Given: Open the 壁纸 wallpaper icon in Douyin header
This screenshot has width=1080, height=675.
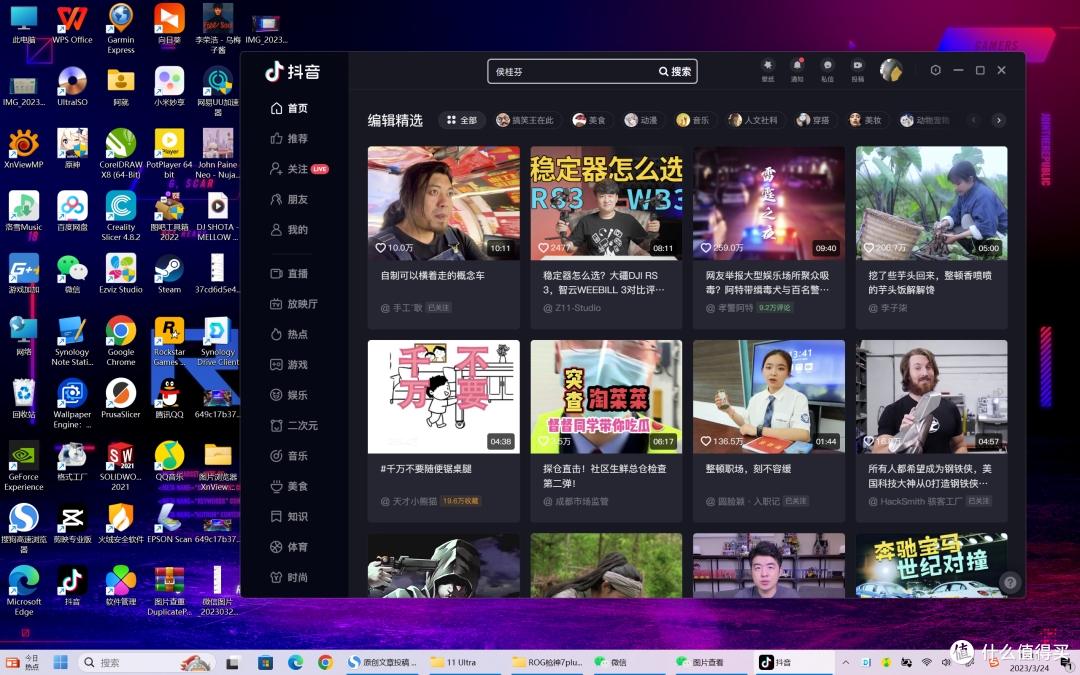Looking at the screenshot, I should pos(767,69).
